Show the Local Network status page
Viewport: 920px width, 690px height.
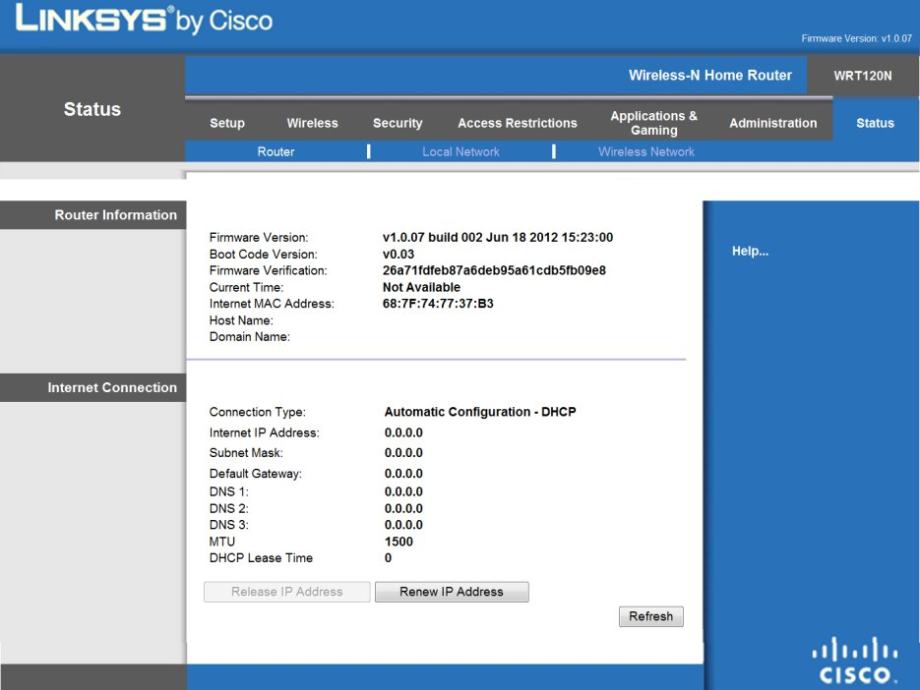pos(461,152)
